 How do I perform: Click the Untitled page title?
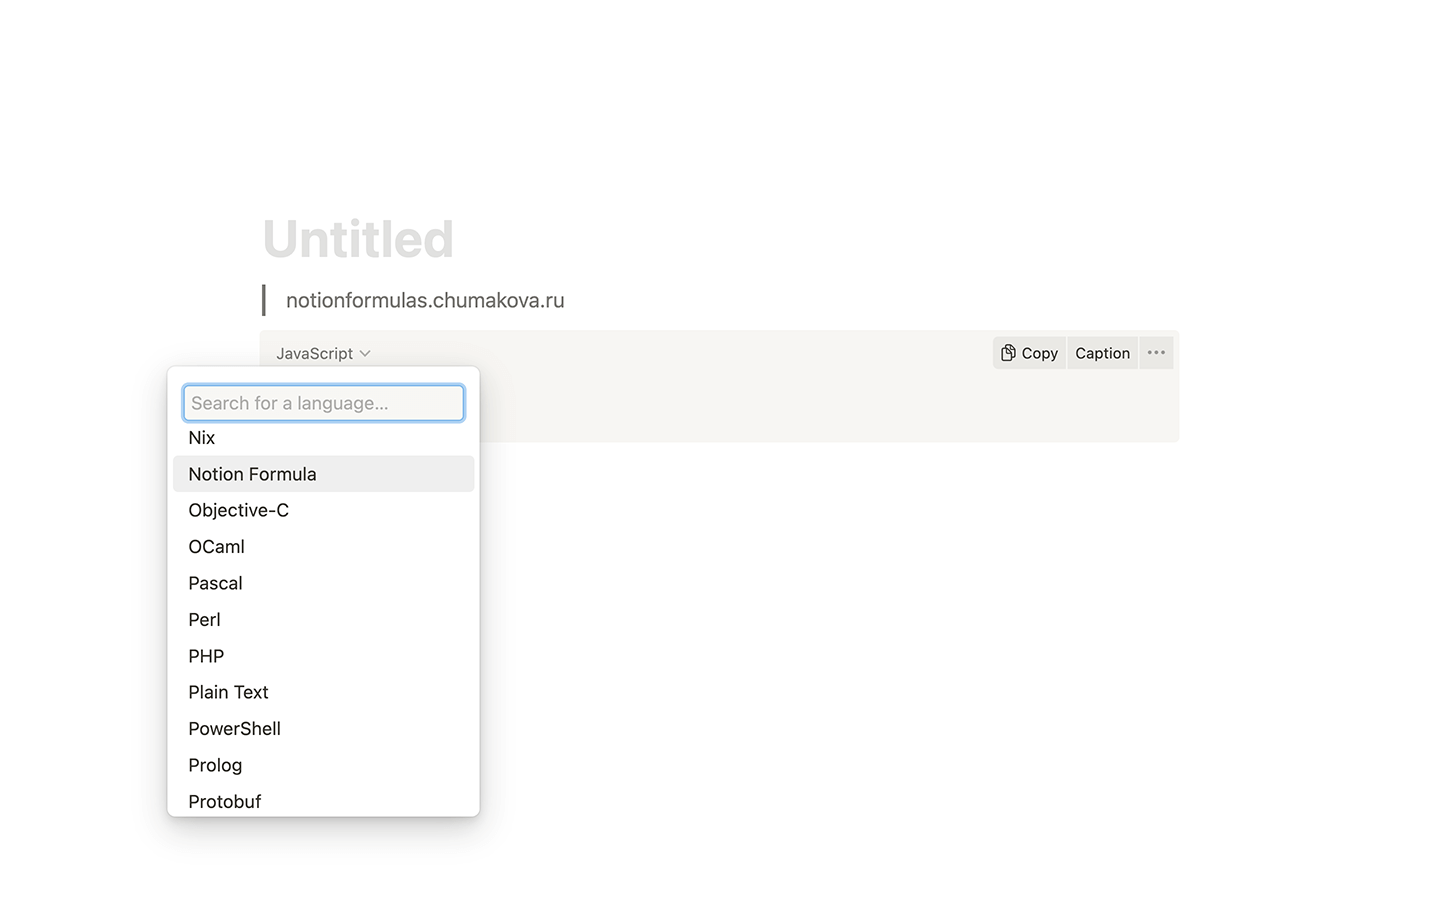tap(358, 239)
